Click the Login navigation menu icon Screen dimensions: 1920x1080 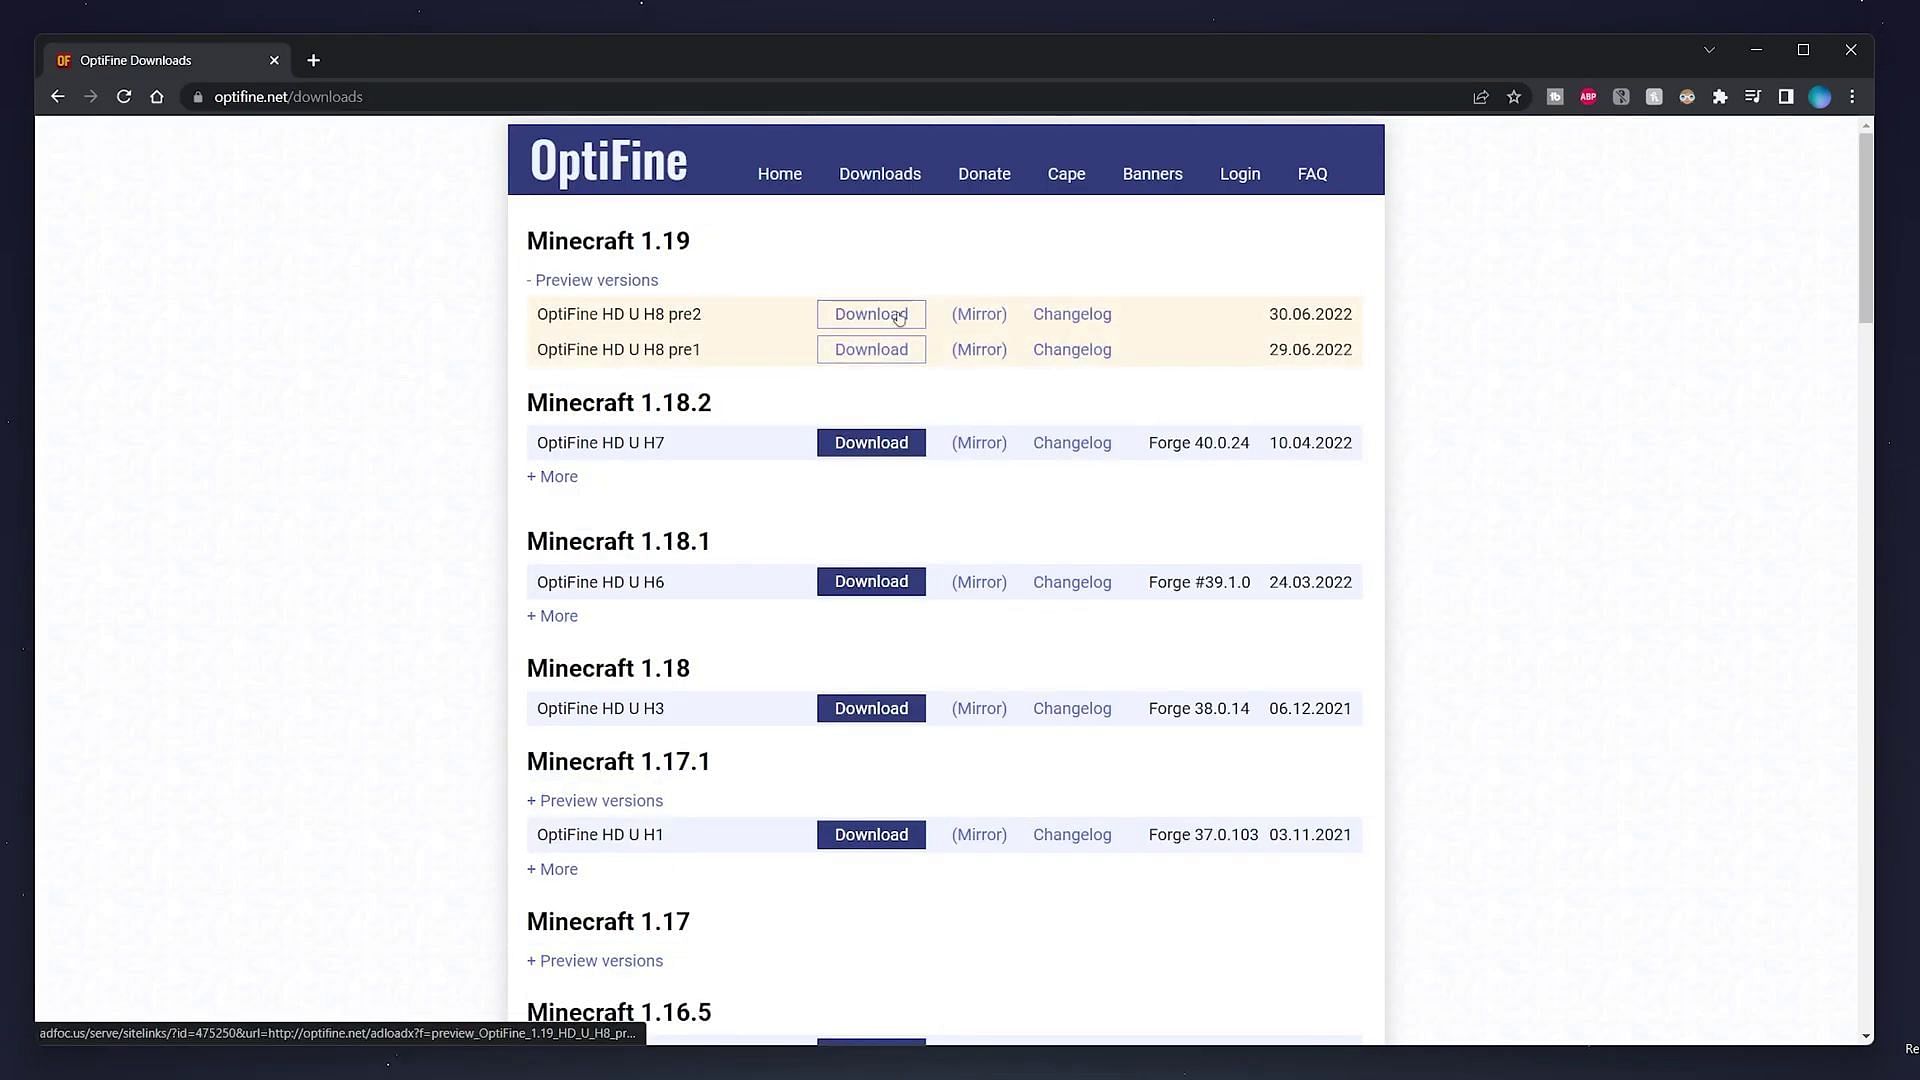point(1240,173)
